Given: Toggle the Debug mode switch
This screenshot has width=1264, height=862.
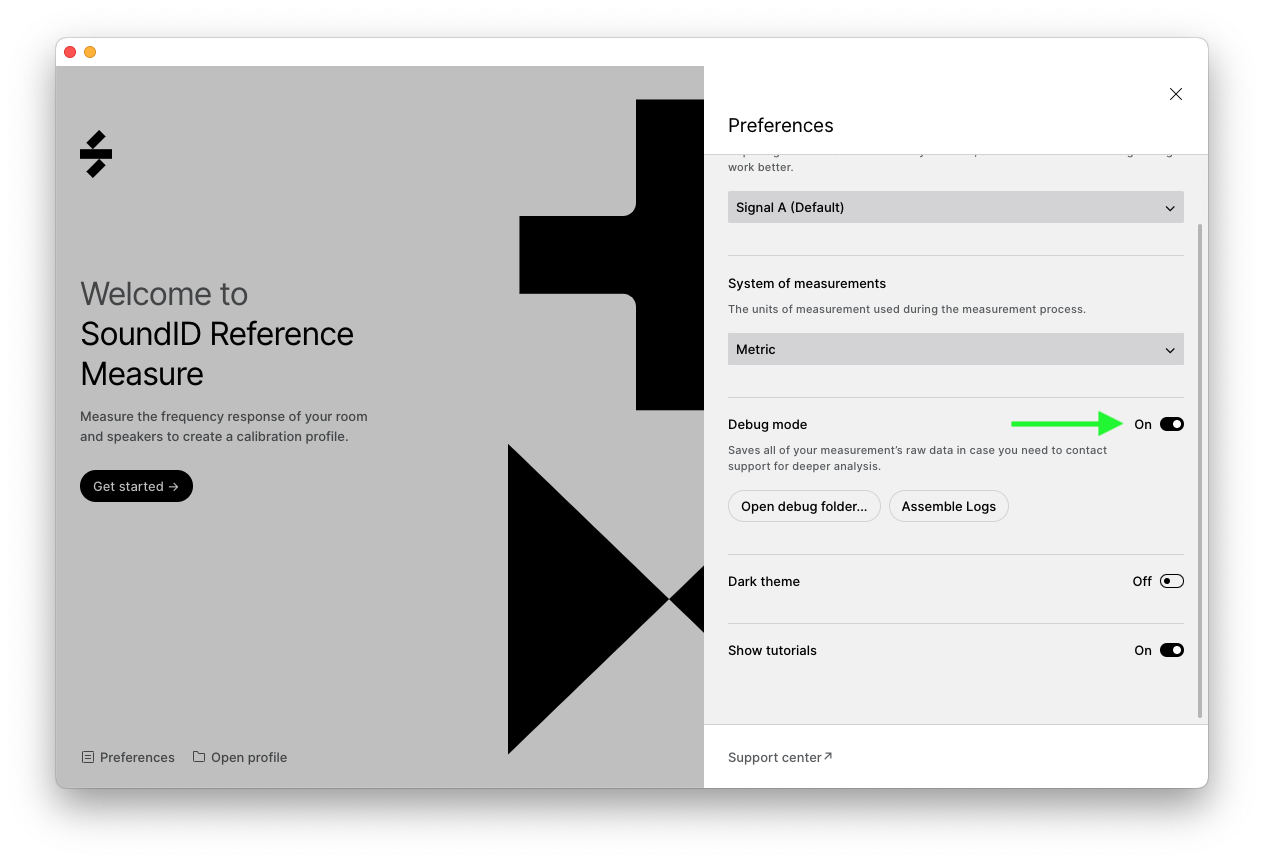Looking at the screenshot, I should pyautogui.click(x=1172, y=424).
